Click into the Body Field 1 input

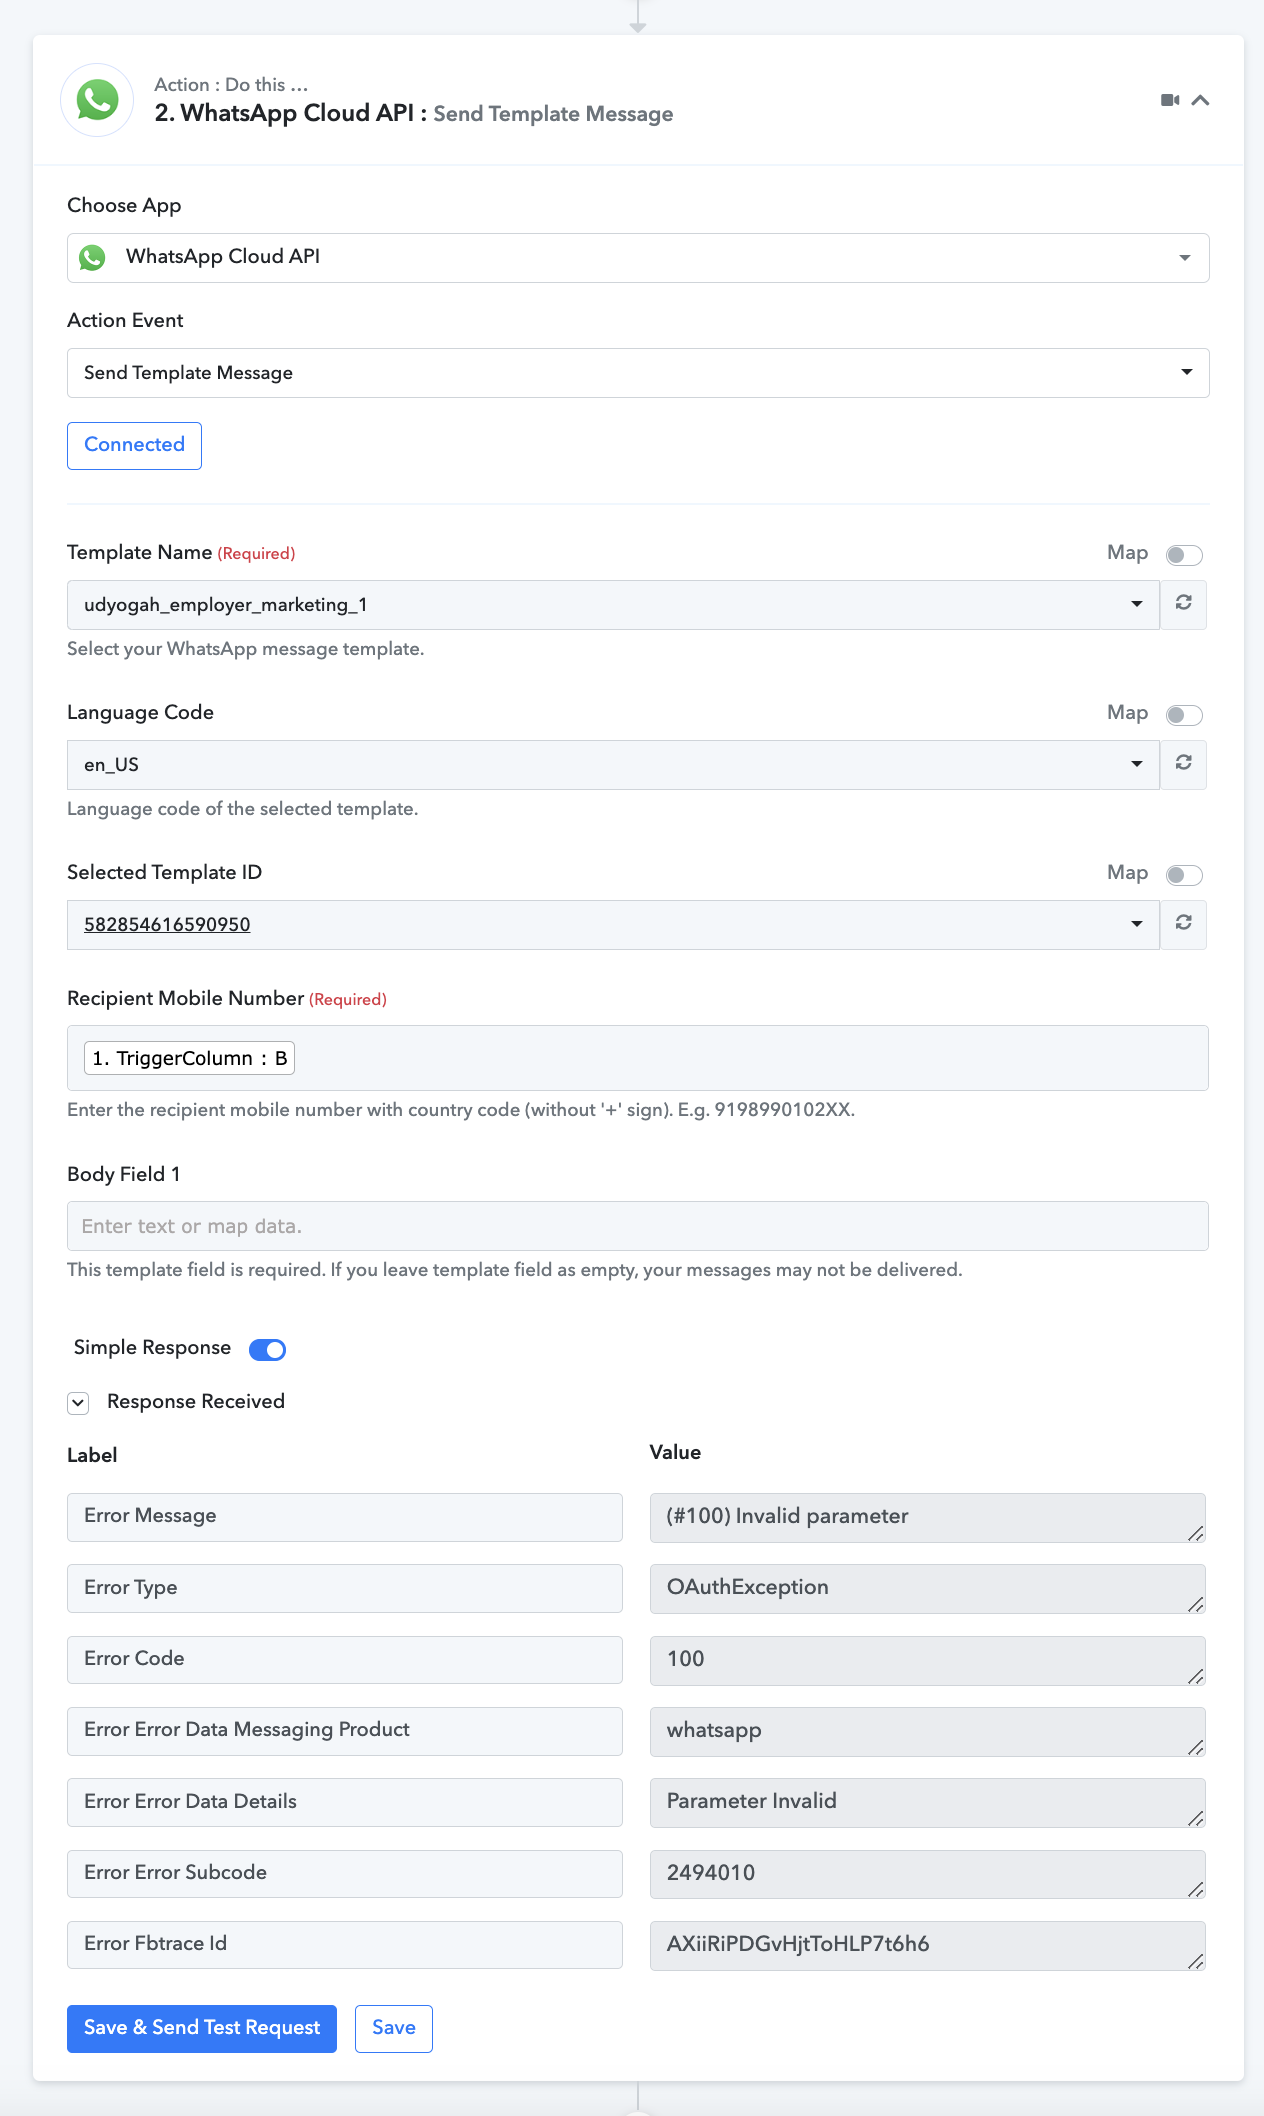tap(638, 1226)
